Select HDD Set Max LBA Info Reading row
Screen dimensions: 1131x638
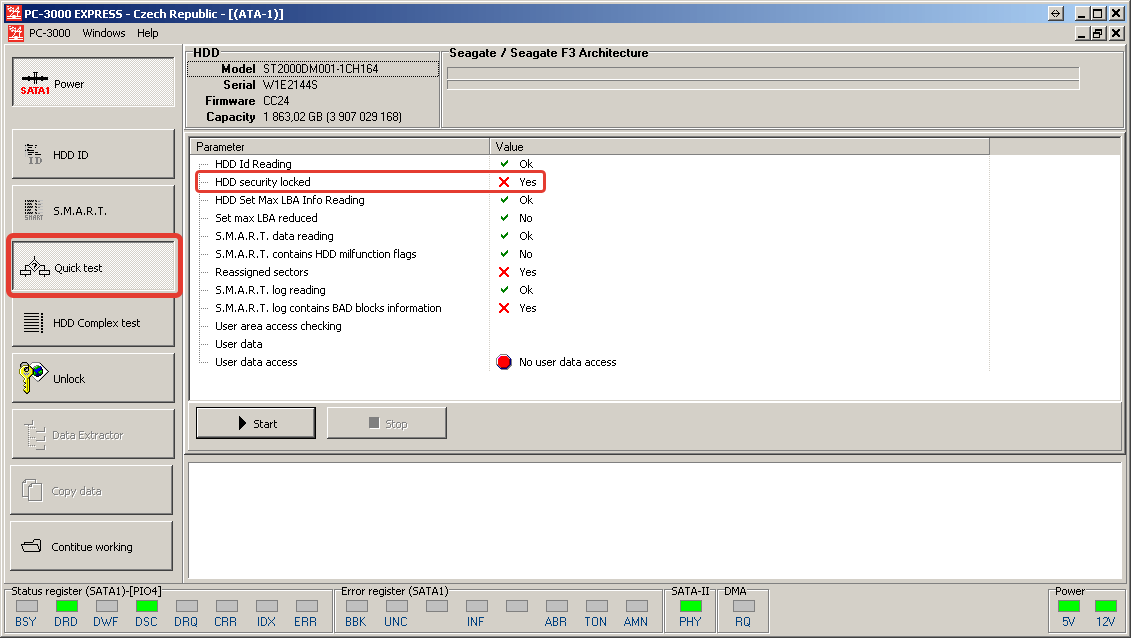click(x=589, y=200)
